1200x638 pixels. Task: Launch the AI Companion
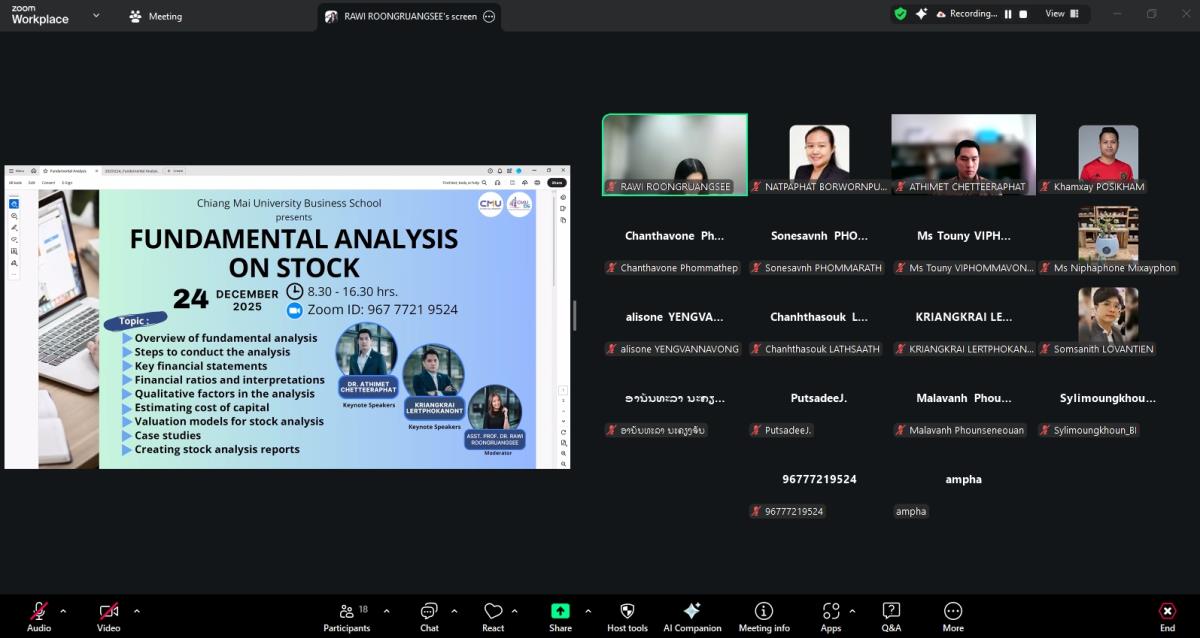click(692, 615)
